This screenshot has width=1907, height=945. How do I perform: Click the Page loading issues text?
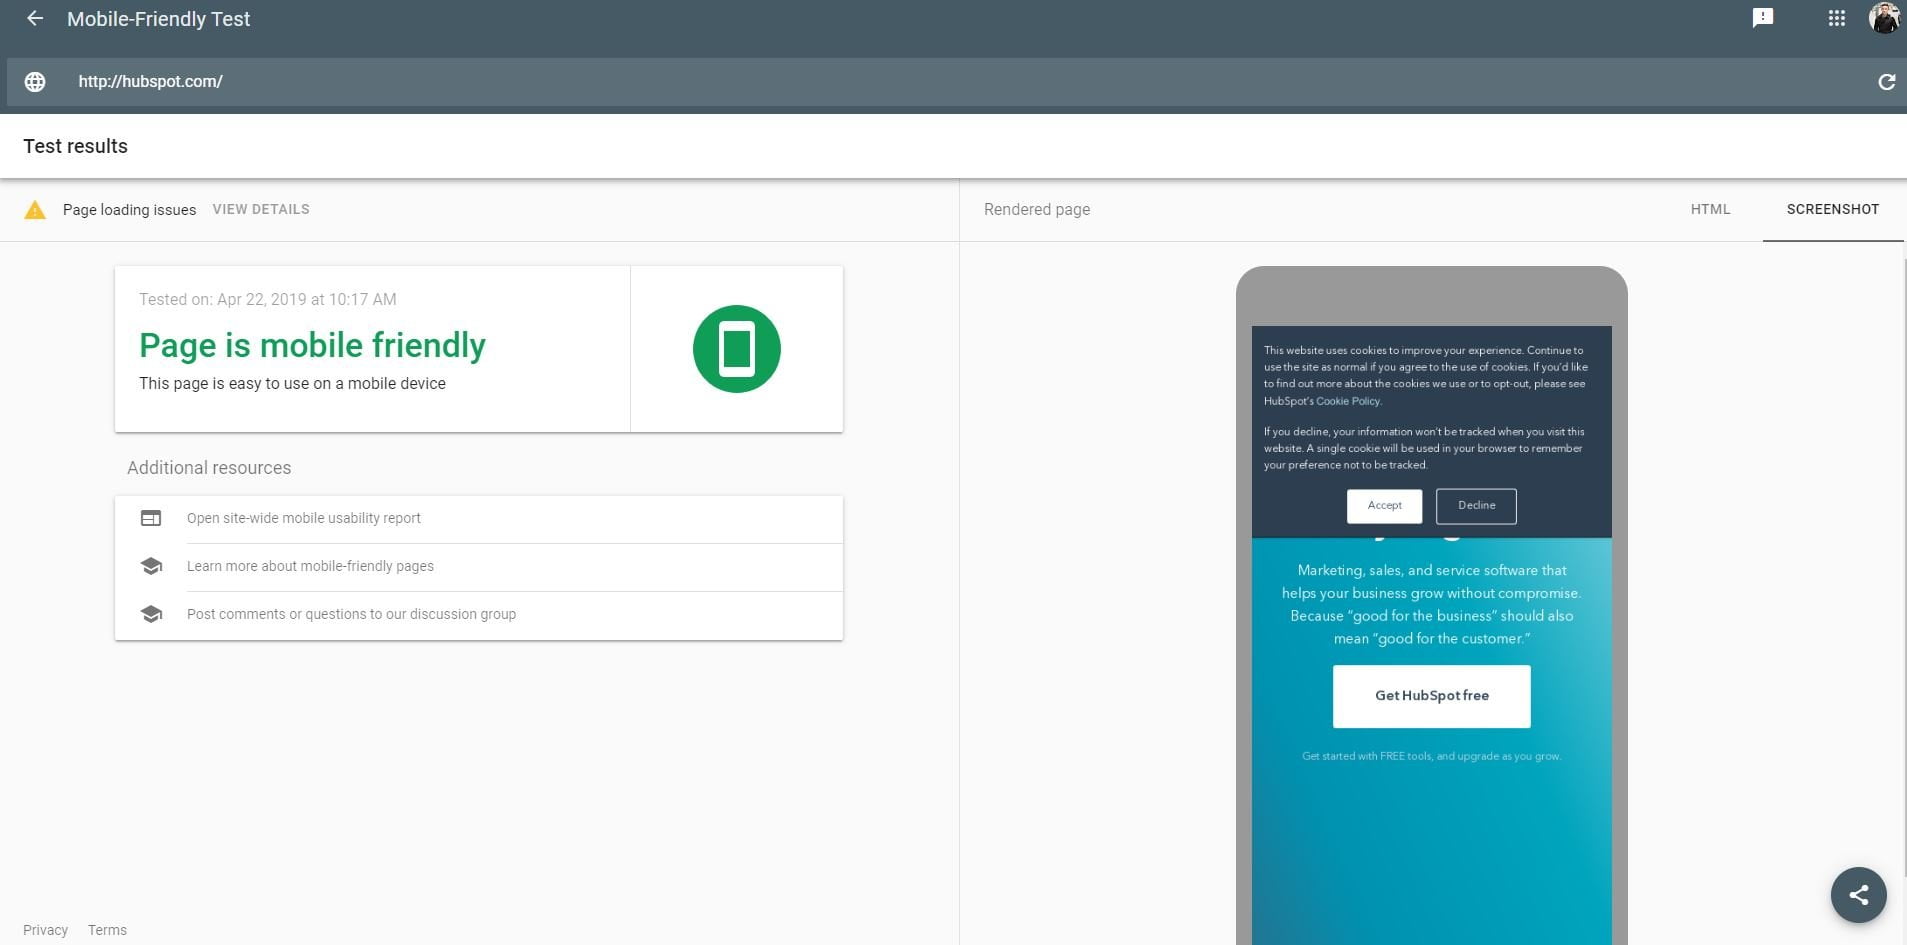(x=129, y=210)
